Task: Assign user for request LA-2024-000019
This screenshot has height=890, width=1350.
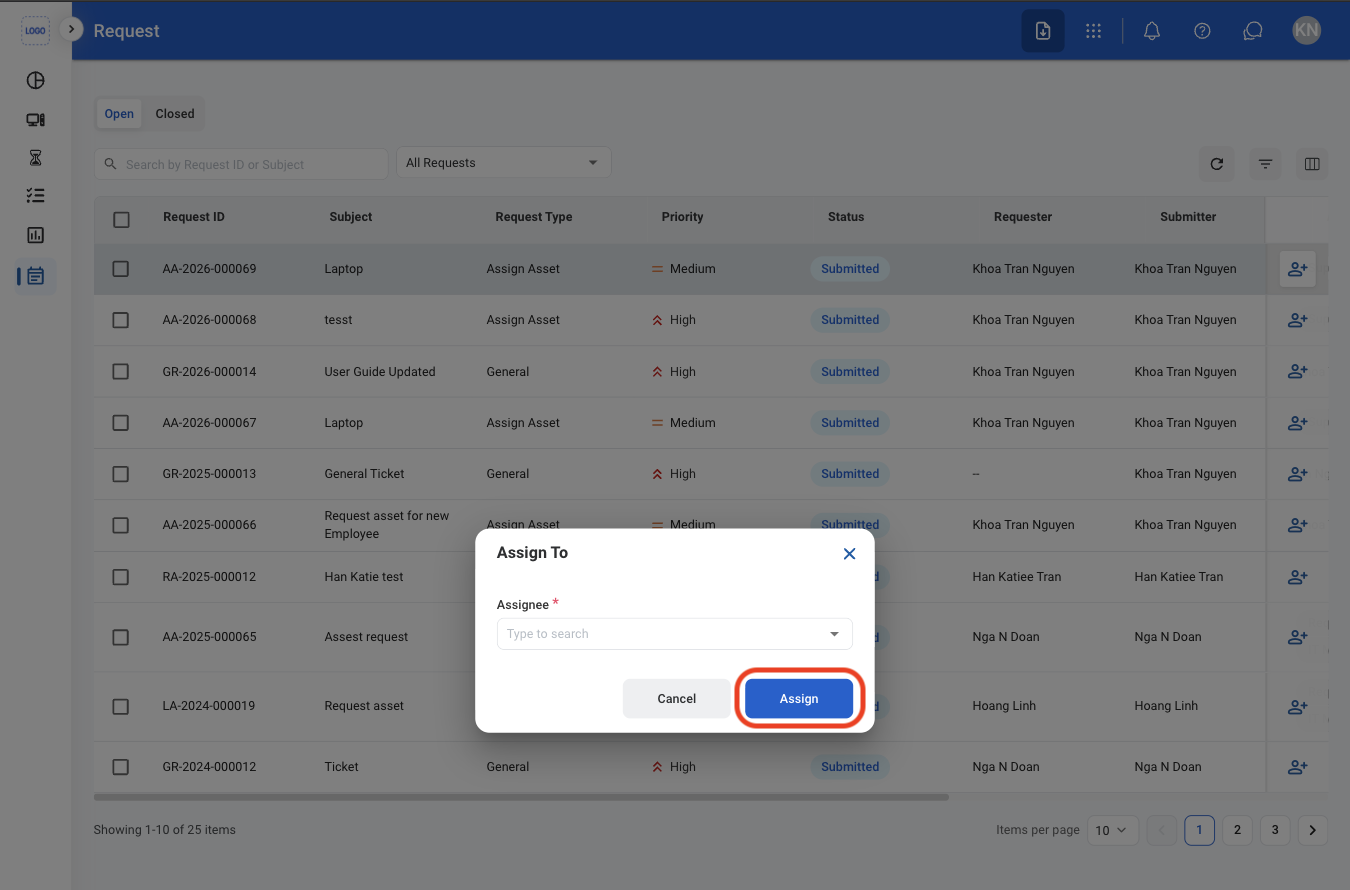Action: [1297, 706]
